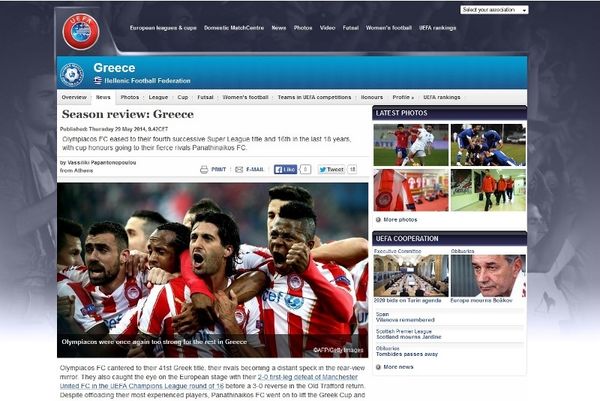This screenshot has width=600, height=401.
Task: Click the Facebook like count box
Action: tap(305, 169)
